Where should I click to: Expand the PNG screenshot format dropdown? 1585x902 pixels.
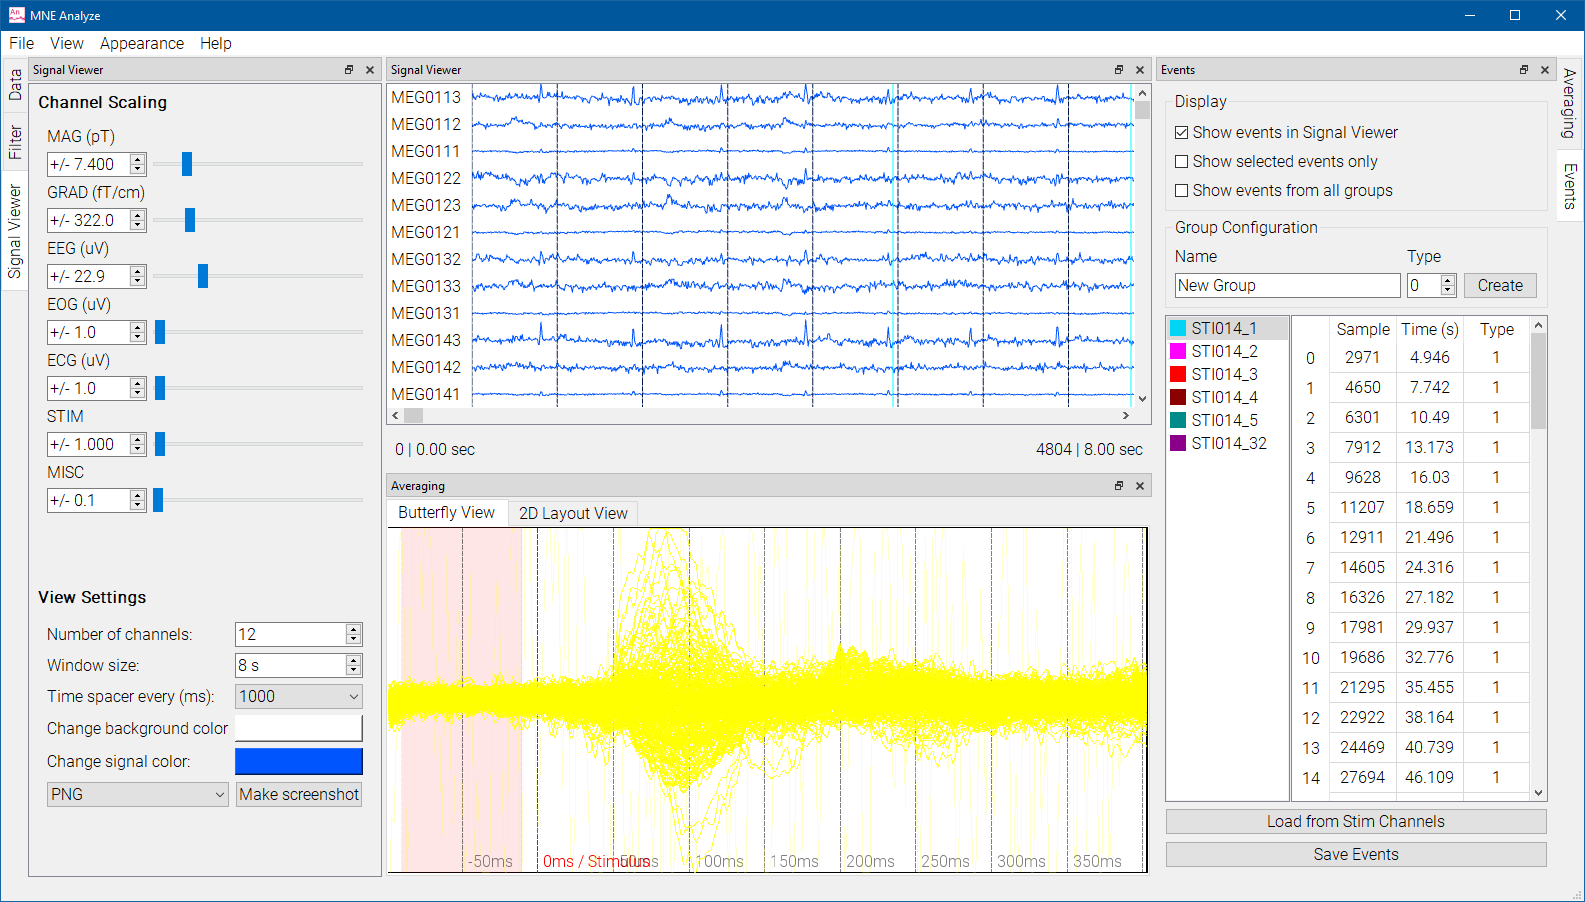137,794
